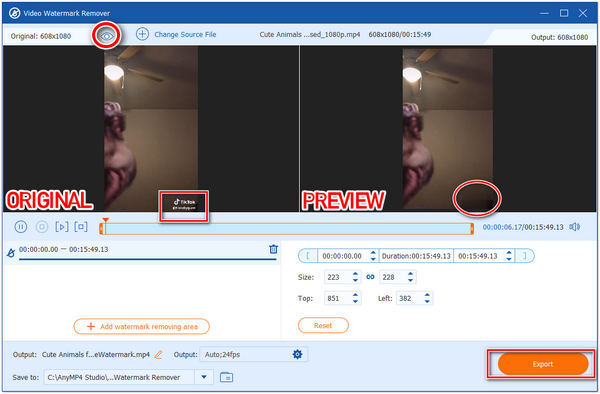Click the plus icon beside Change Source File
The image size is (600, 394).
point(142,34)
